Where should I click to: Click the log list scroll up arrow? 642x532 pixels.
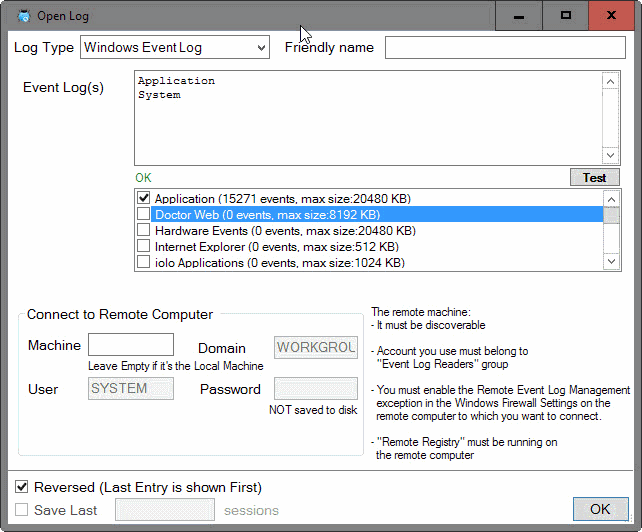pyautogui.click(x=611, y=199)
